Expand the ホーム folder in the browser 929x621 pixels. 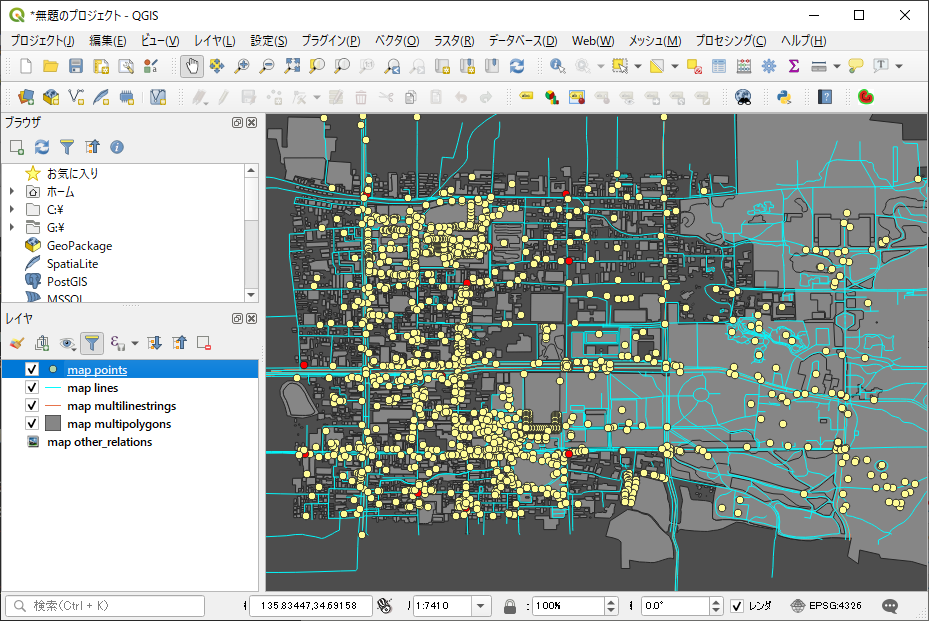click(x=12, y=192)
